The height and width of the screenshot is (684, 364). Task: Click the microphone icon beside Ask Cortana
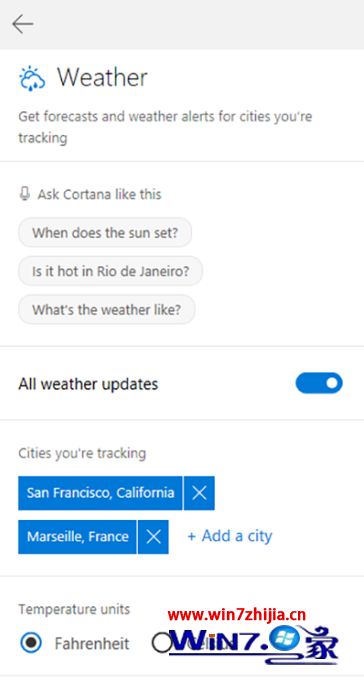[24, 194]
